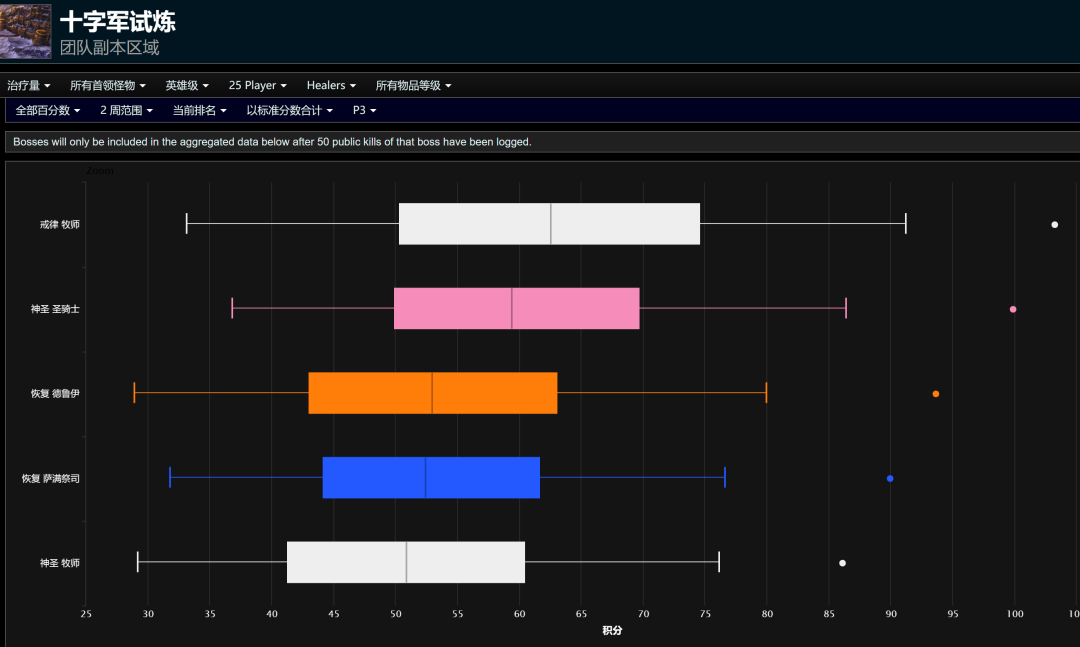Open the 以标准分数合计 aggregation dropdown
Image resolution: width=1080 pixels, height=647 pixels.
tap(290, 110)
